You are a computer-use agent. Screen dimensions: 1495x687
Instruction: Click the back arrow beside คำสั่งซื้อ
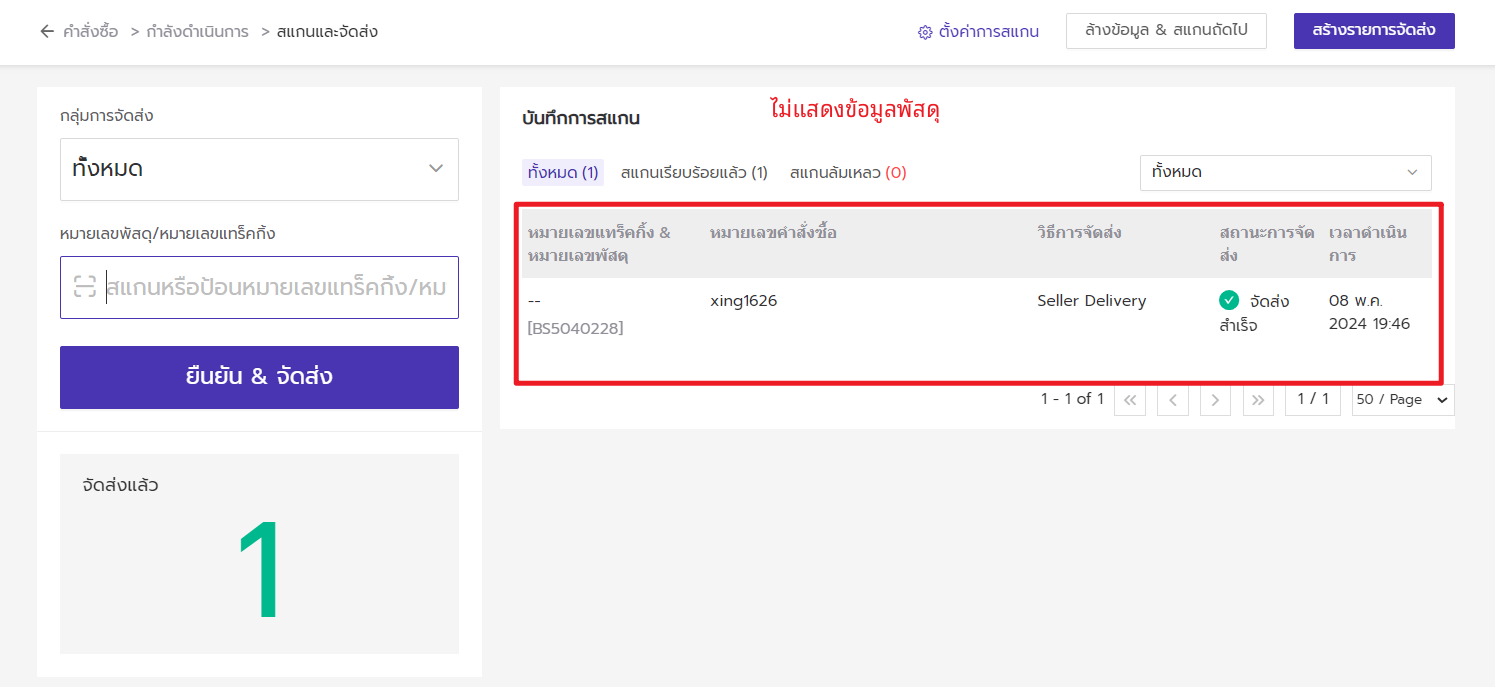click(x=47, y=32)
